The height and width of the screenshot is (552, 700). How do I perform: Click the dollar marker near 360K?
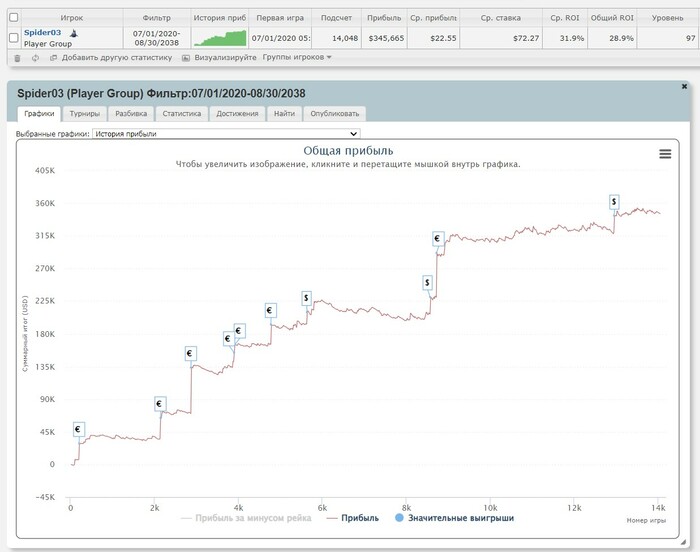point(614,202)
